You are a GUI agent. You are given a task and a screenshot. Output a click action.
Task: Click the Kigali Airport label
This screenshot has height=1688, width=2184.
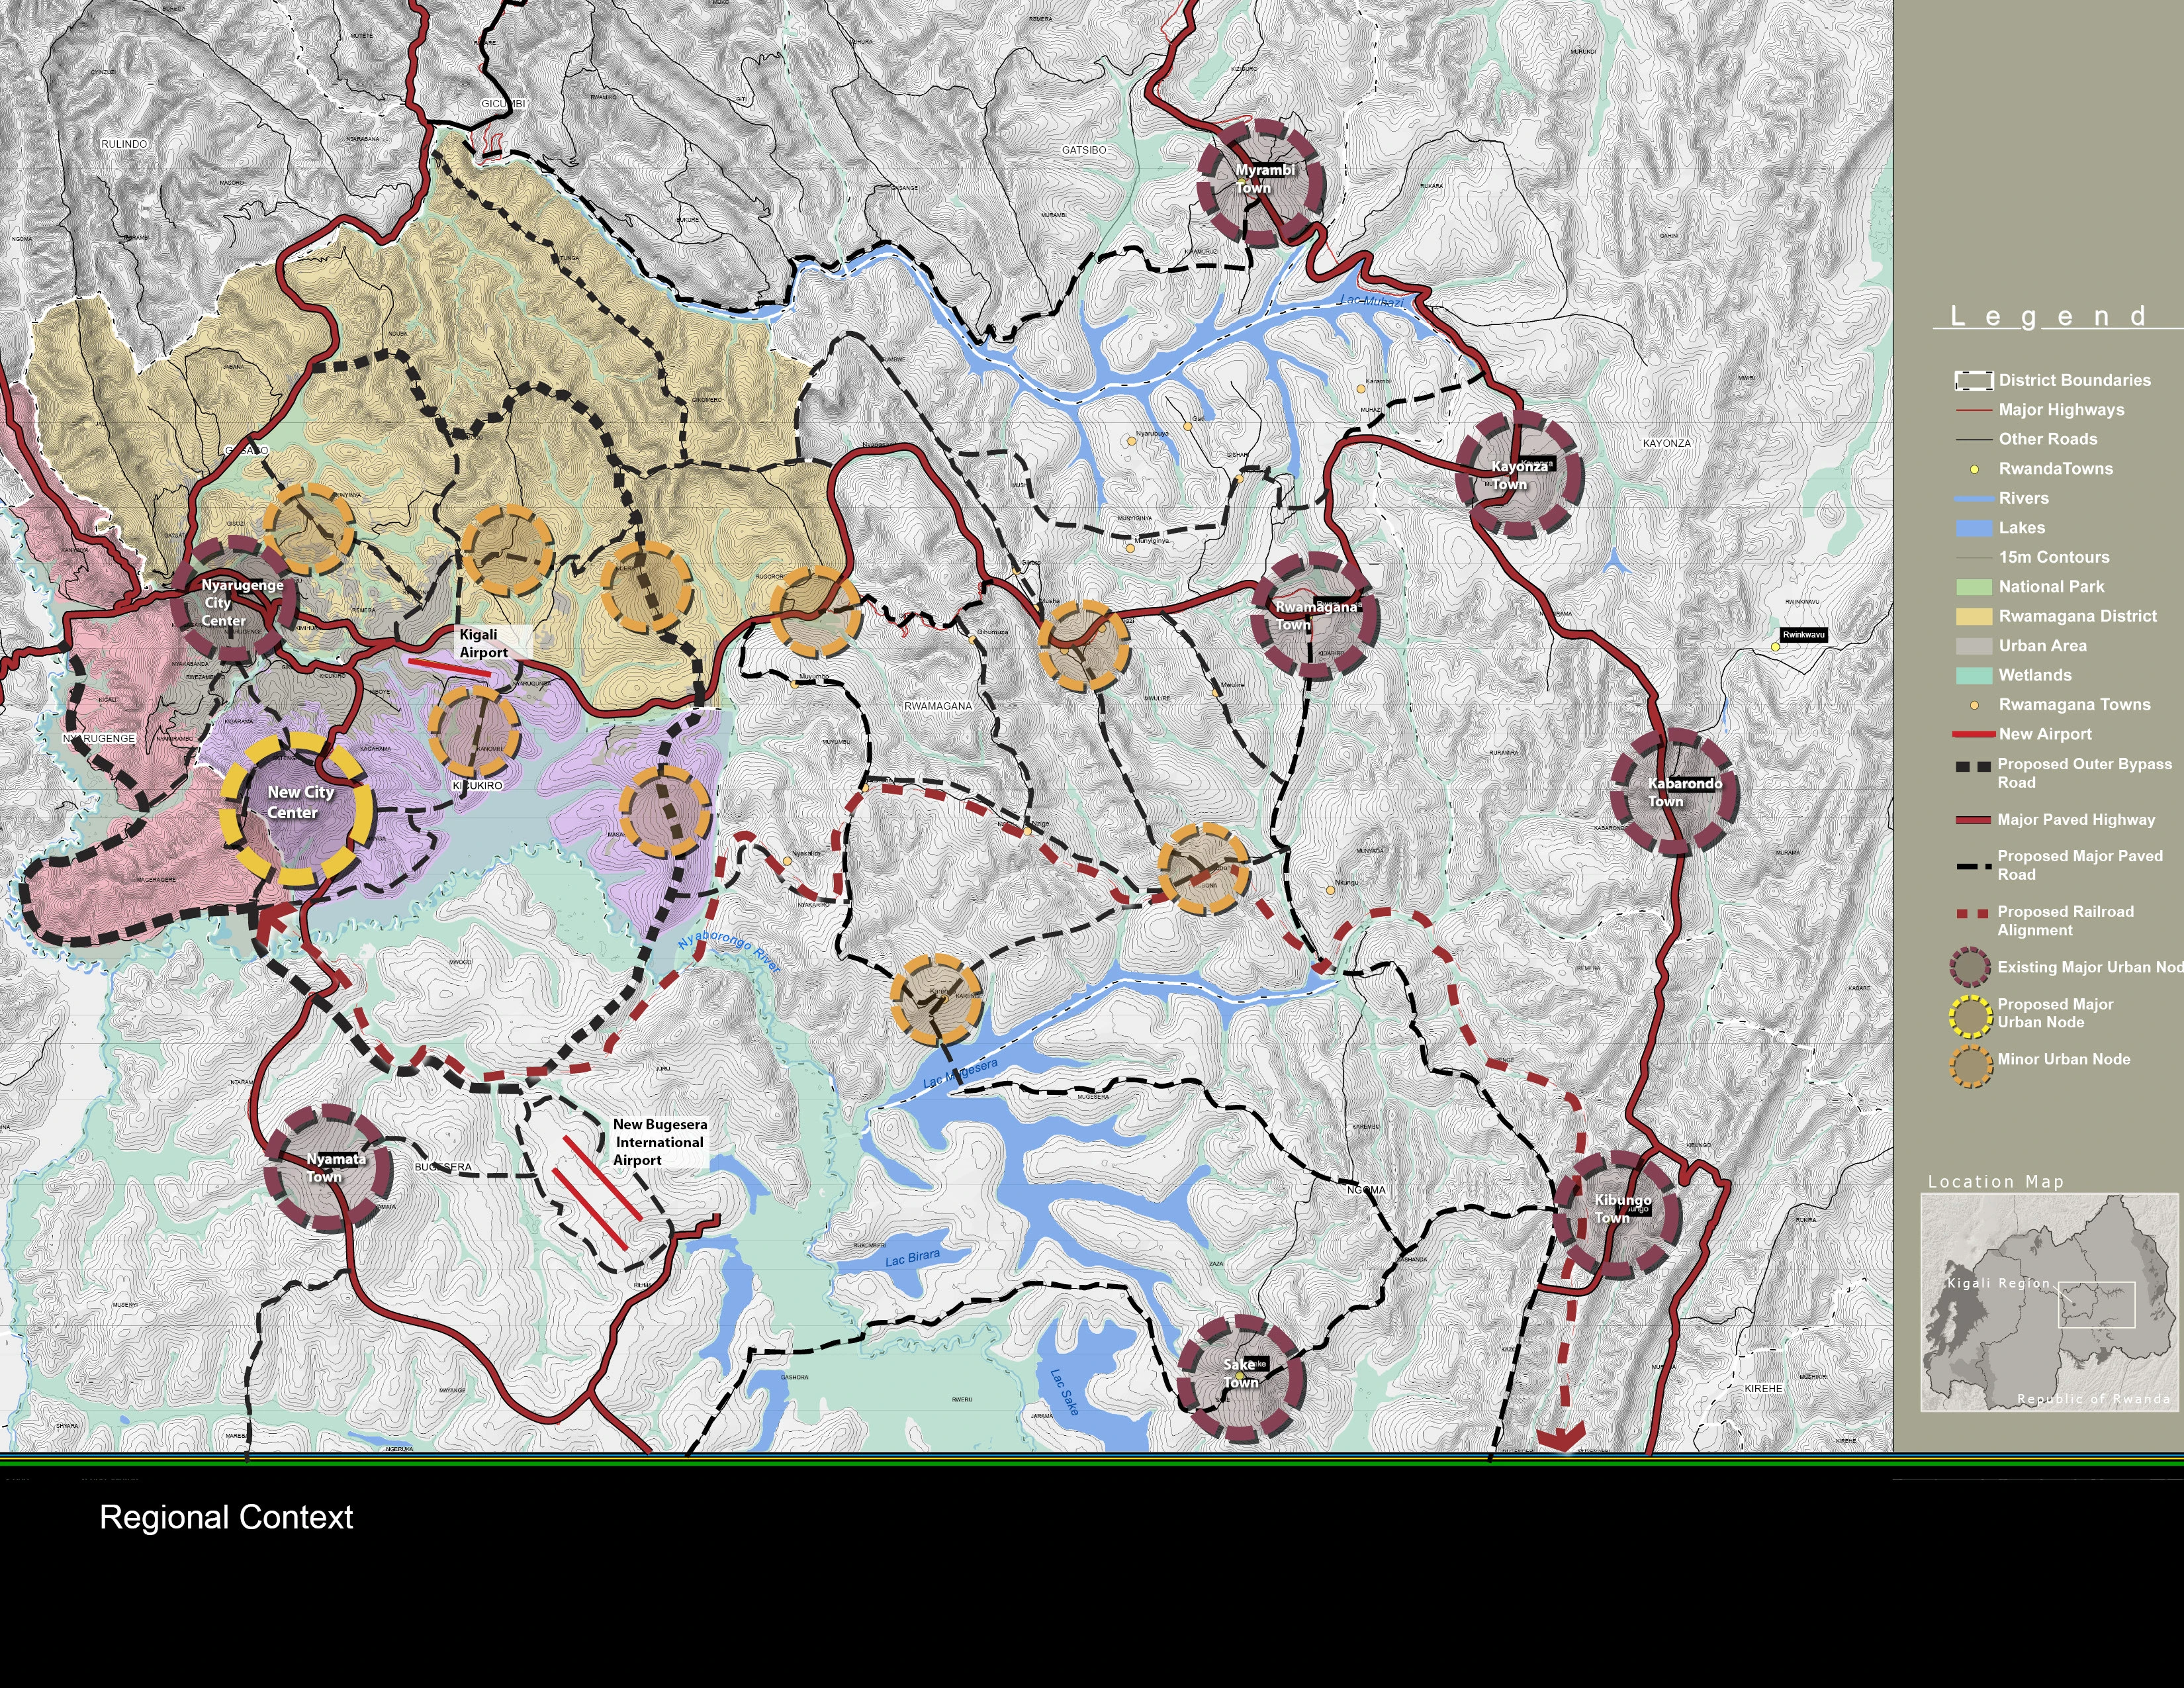pos(484,643)
